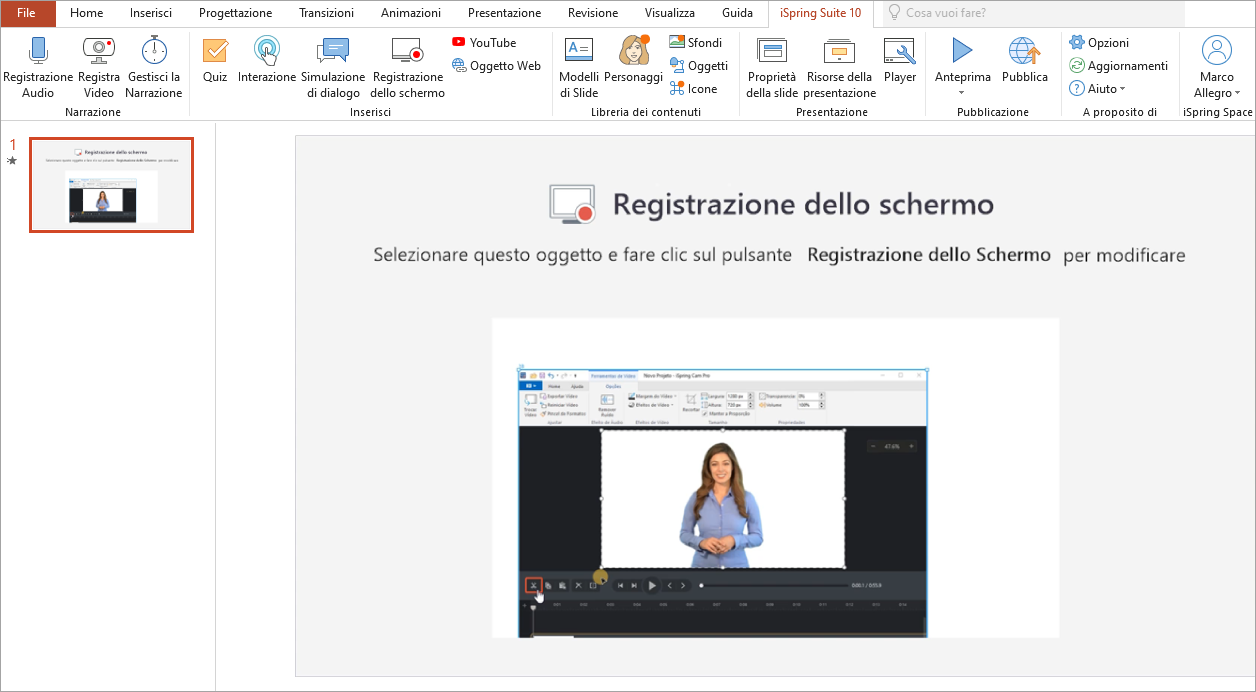Click the Registrazione Audio microphone icon
Viewport: 1256px width, 692px height.
pyautogui.click(x=38, y=50)
